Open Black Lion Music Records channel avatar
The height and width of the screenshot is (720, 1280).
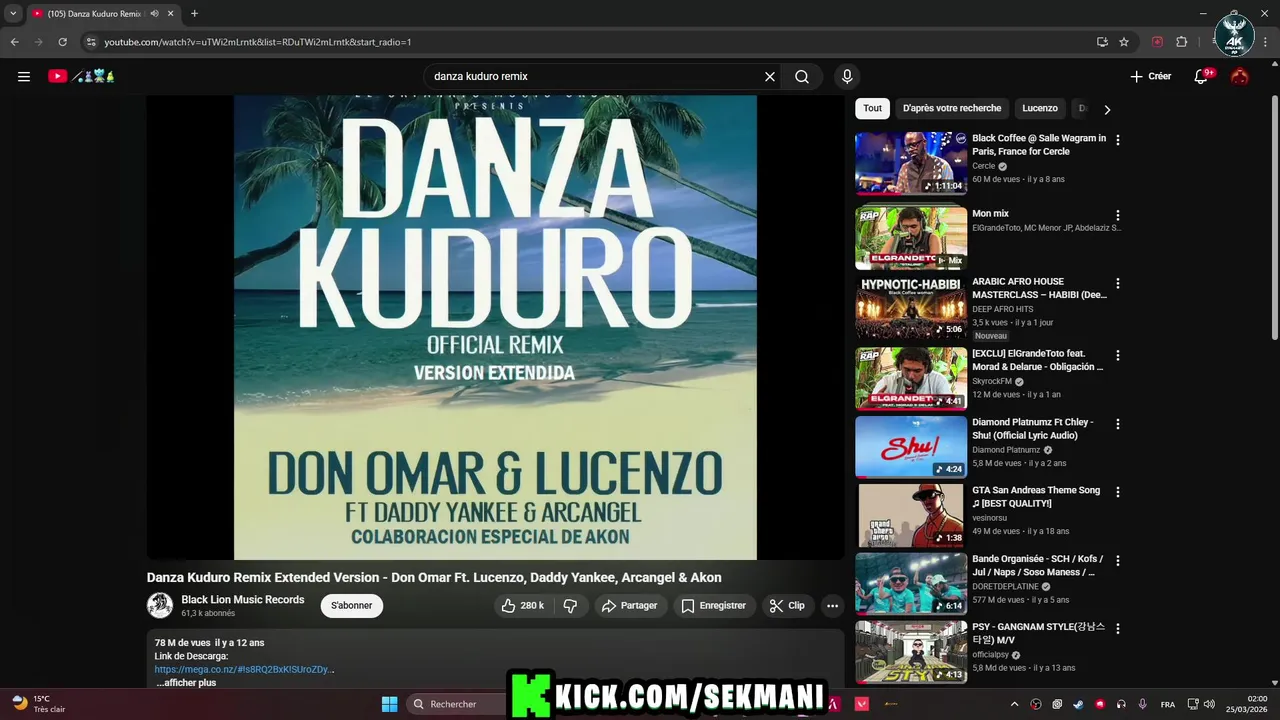160,605
